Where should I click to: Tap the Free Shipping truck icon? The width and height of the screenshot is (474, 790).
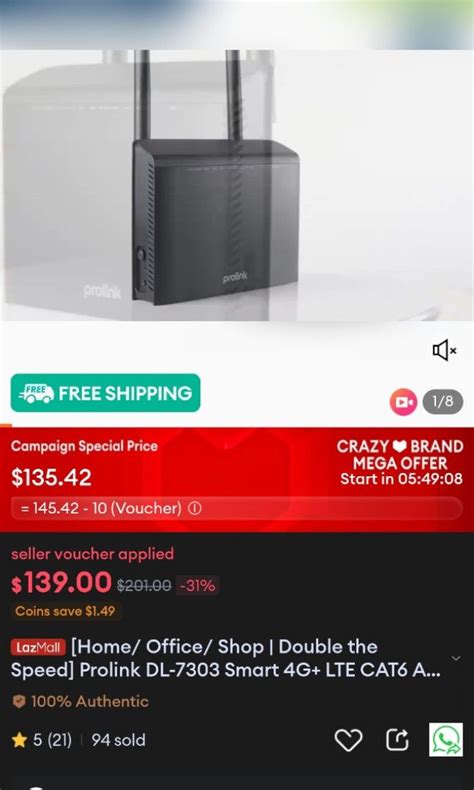[36, 392]
